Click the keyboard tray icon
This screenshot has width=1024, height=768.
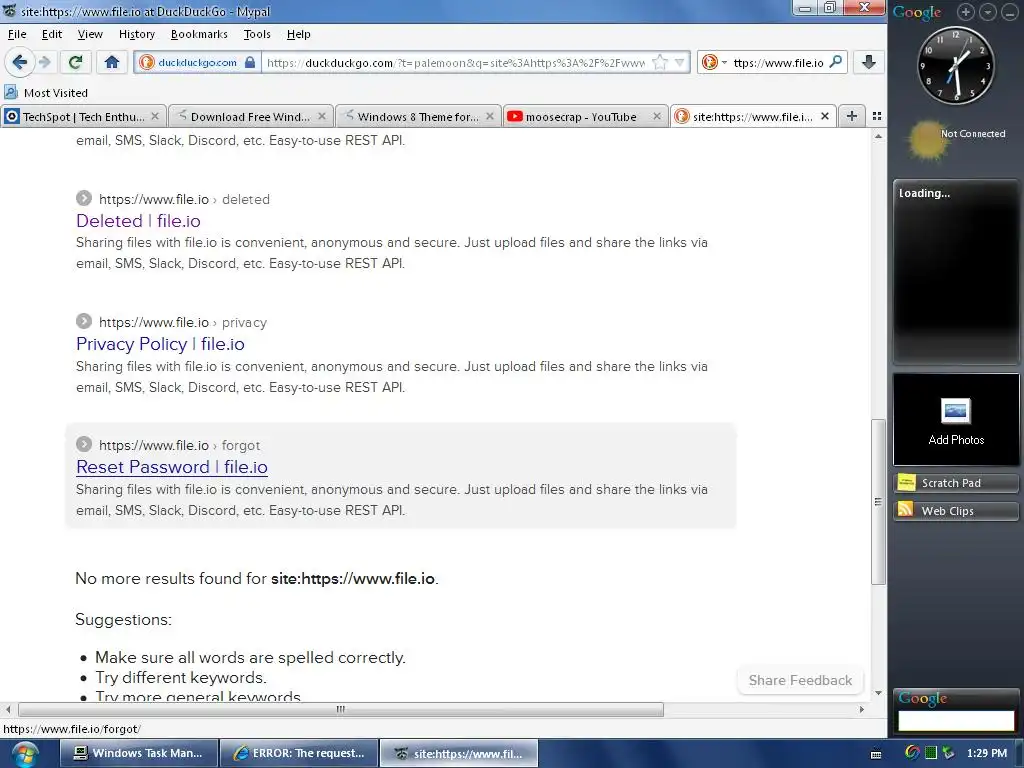pos(876,754)
